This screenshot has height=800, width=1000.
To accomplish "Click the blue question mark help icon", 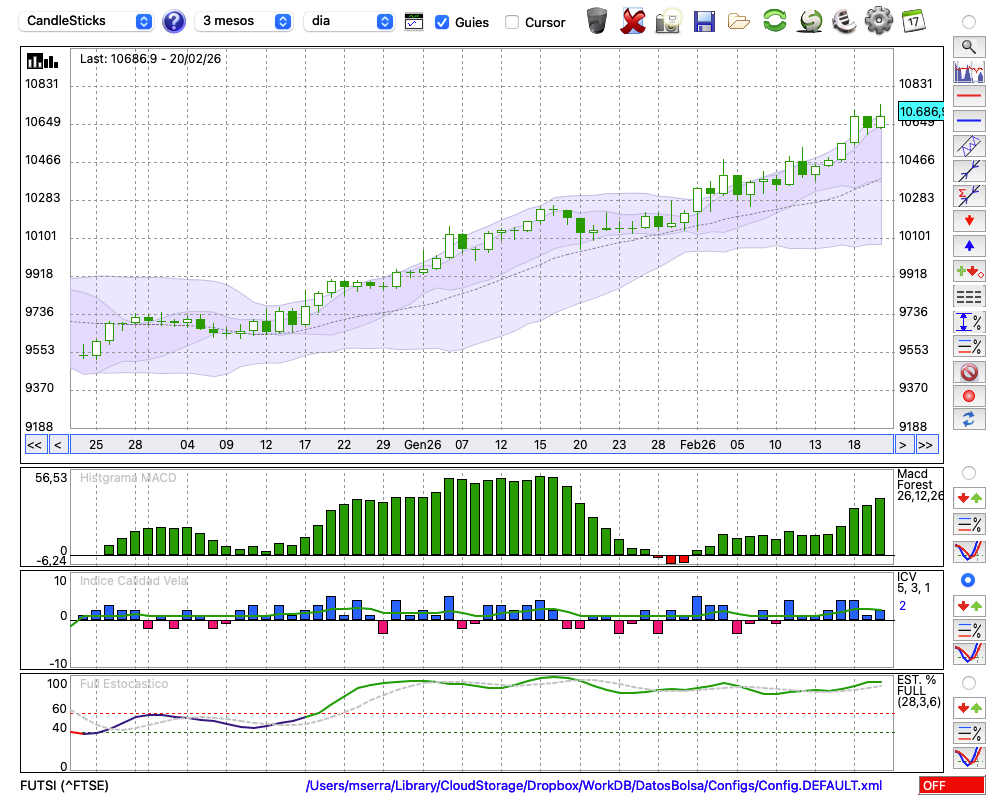I will pyautogui.click(x=174, y=21).
